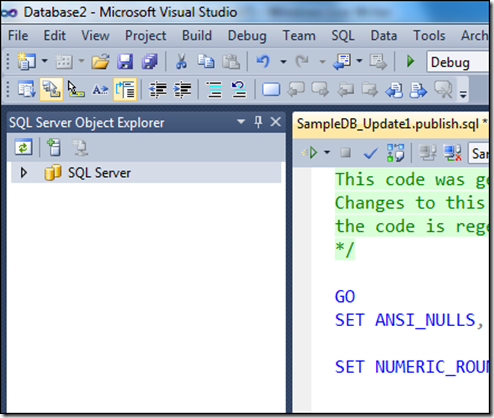This screenshot has width=494, height=418.
Task: Open the Redo history dropdown arrow
Action: [322, 62]
